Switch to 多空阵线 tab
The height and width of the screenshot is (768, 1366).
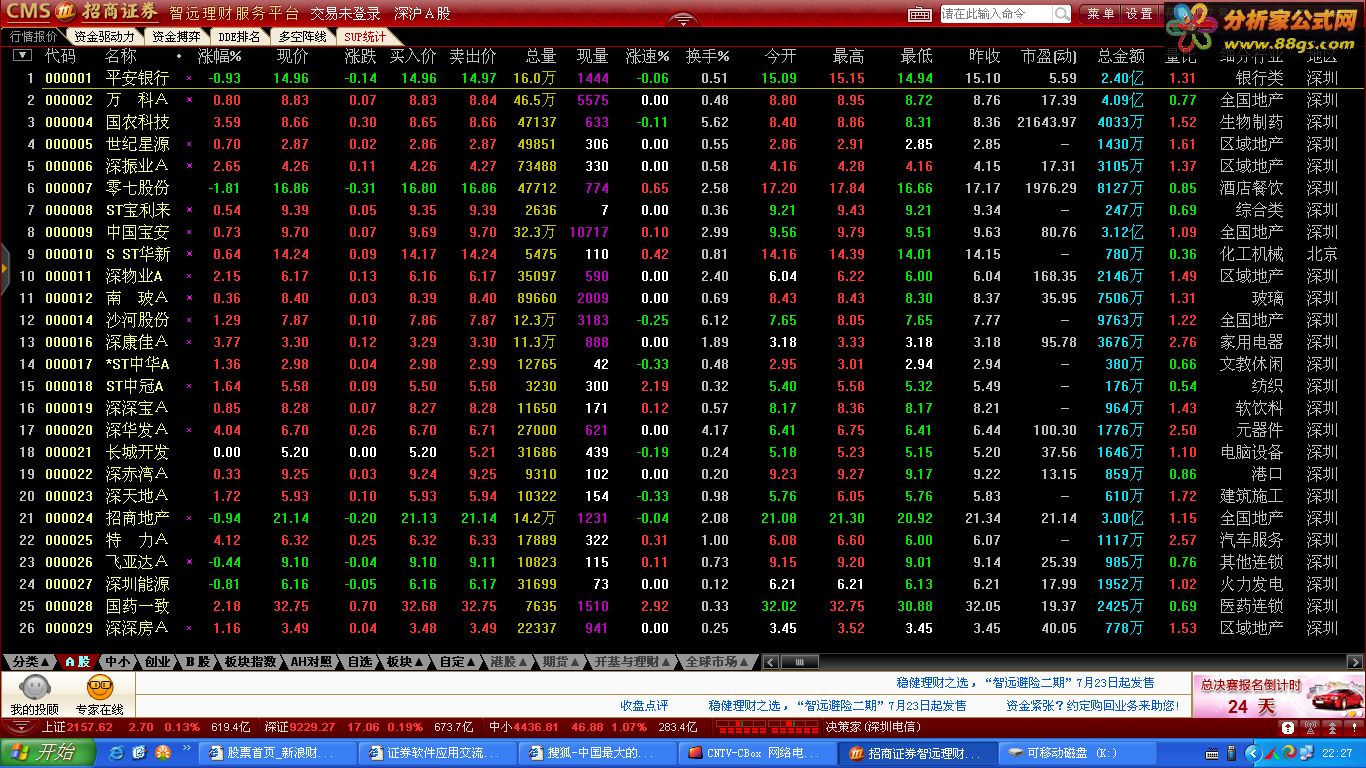(x=302, y=36)
